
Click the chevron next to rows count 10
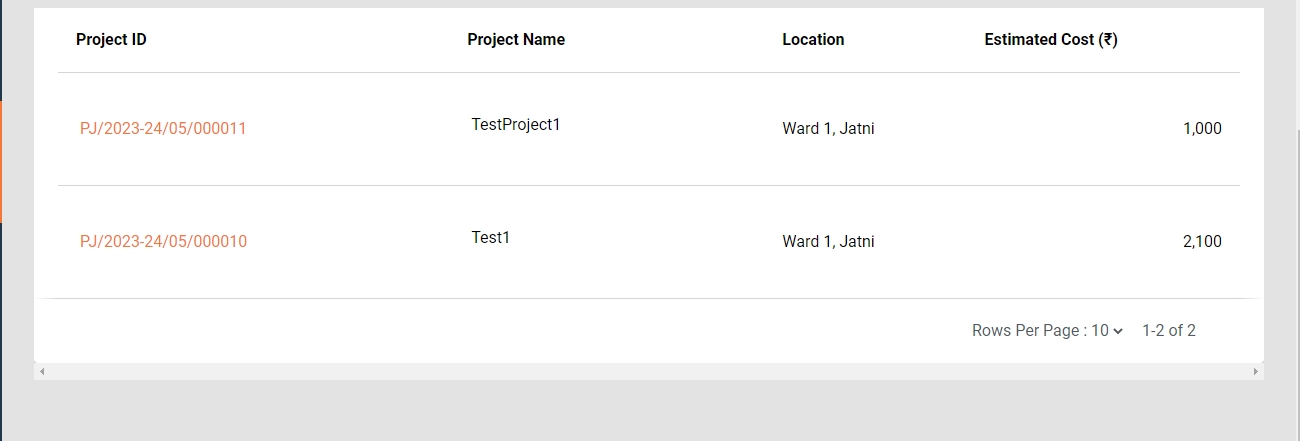click(x=1118, y=331)
